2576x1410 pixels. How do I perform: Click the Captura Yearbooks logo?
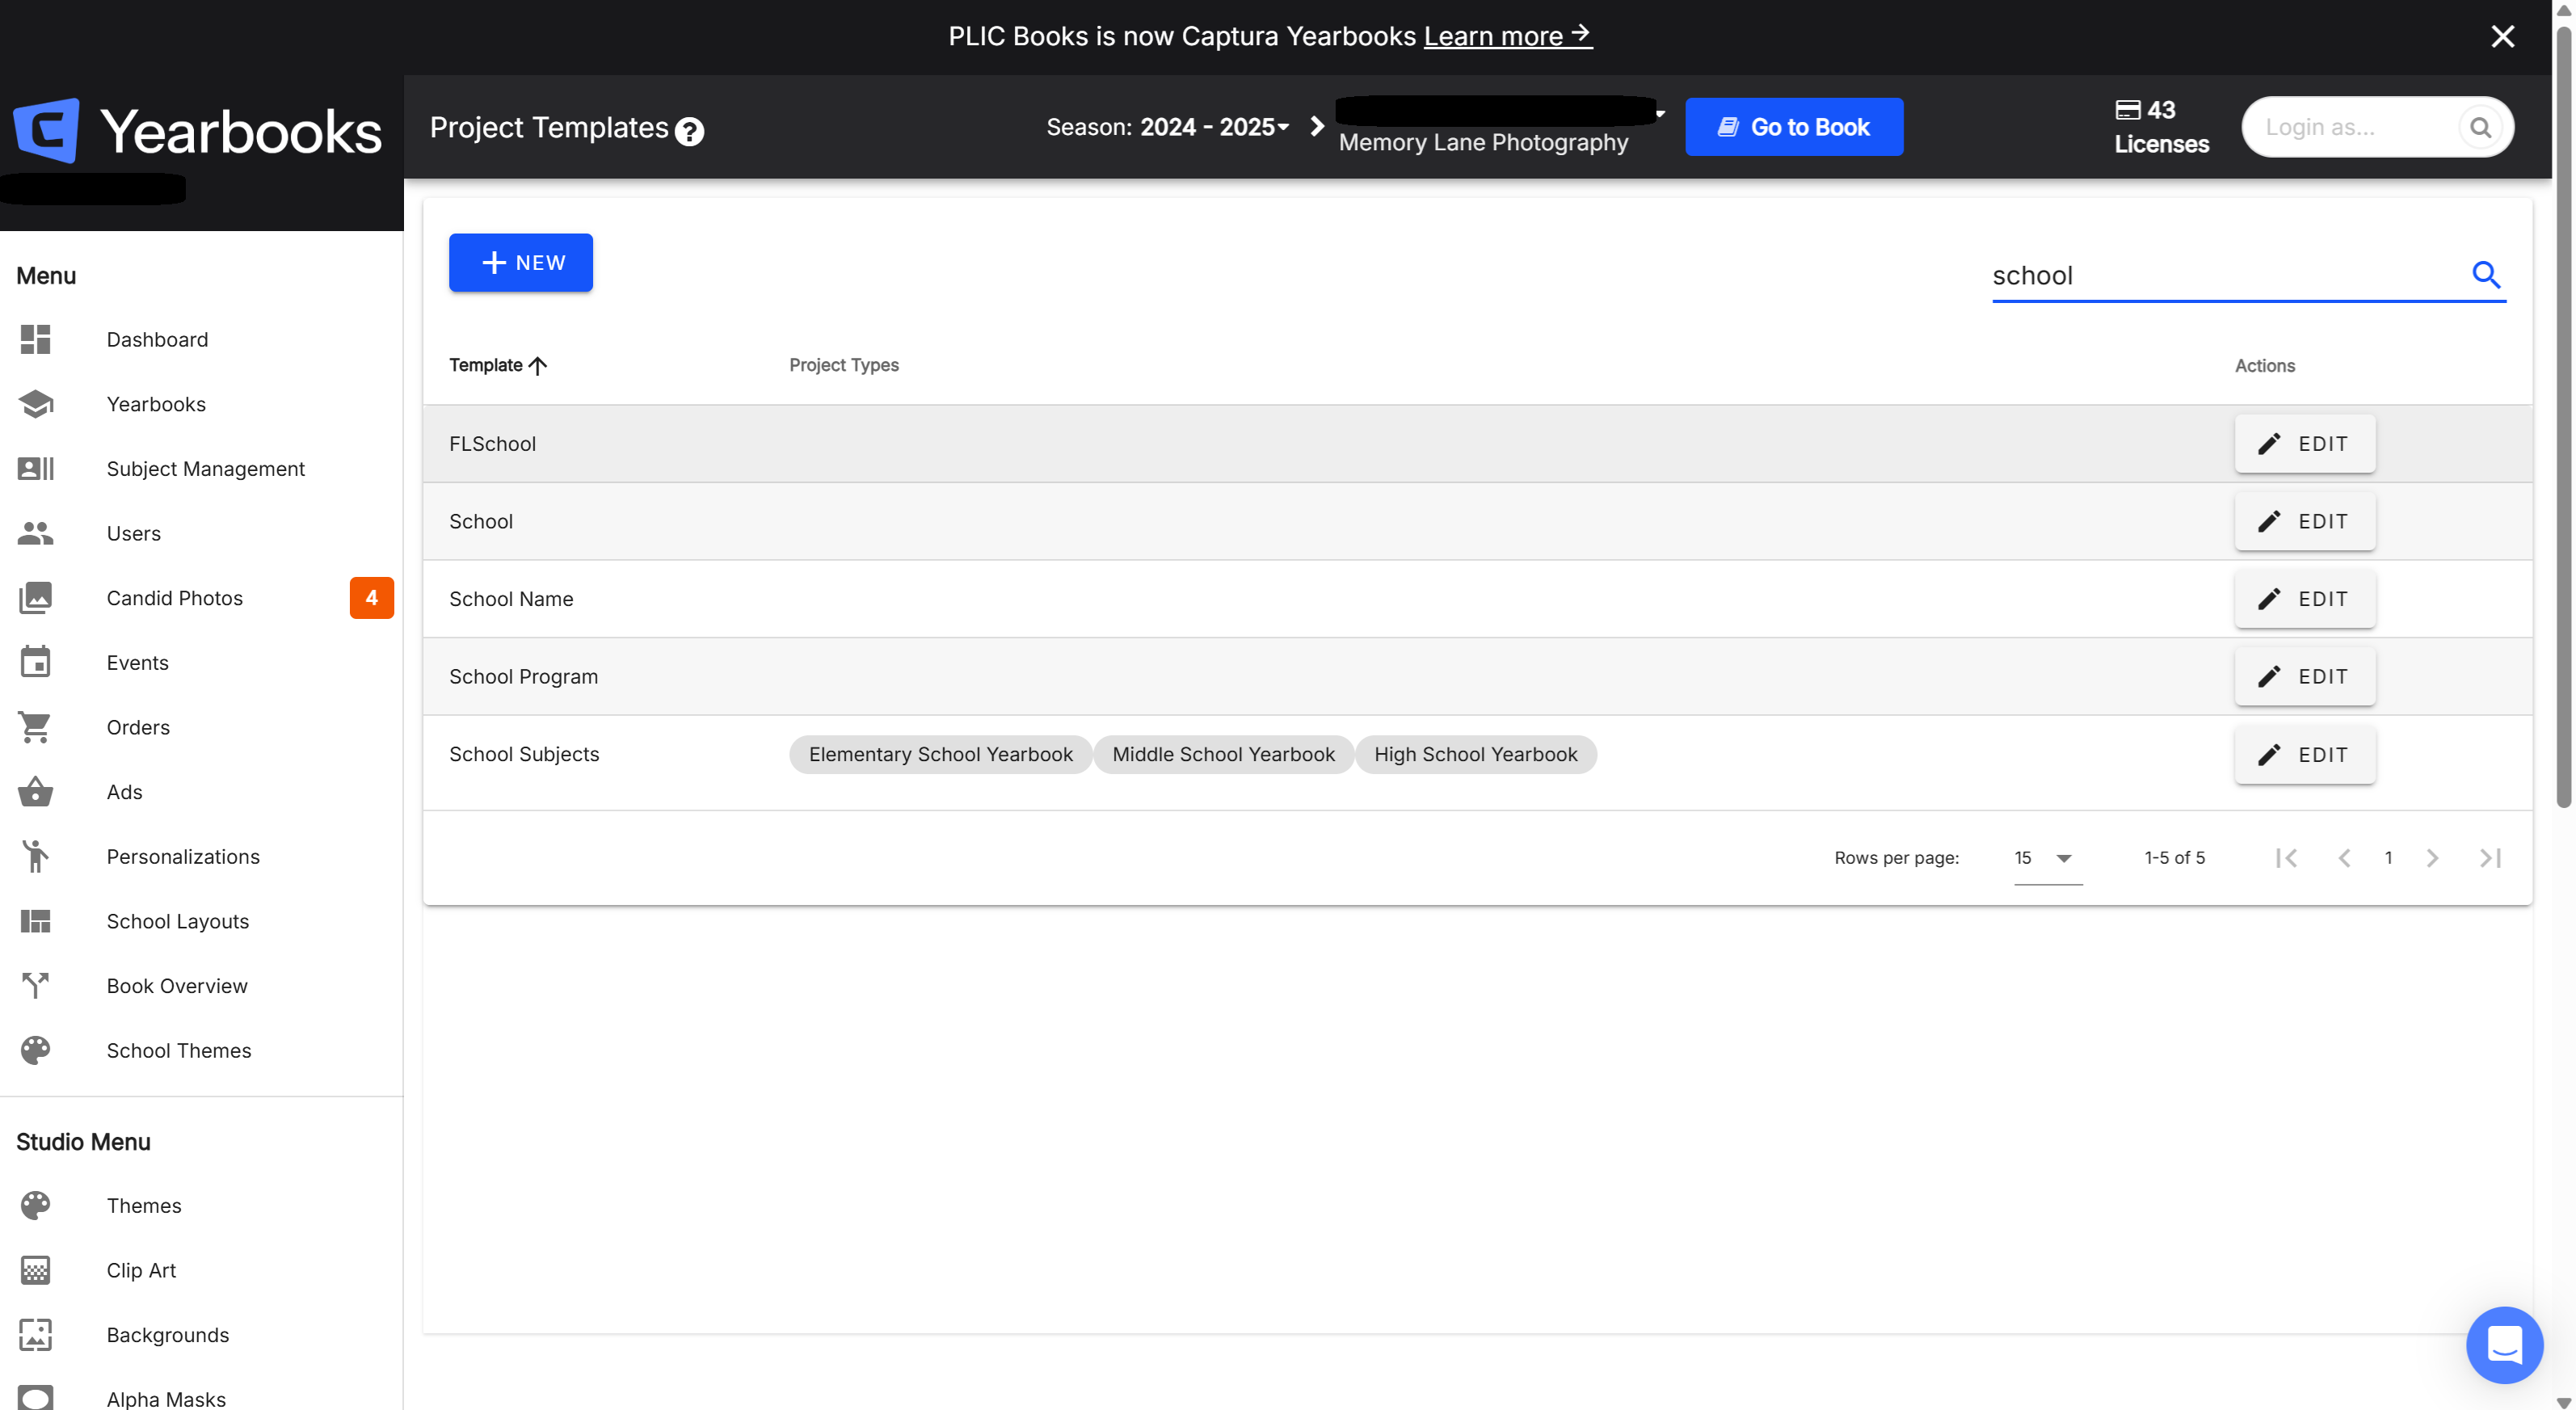(197, 131)
